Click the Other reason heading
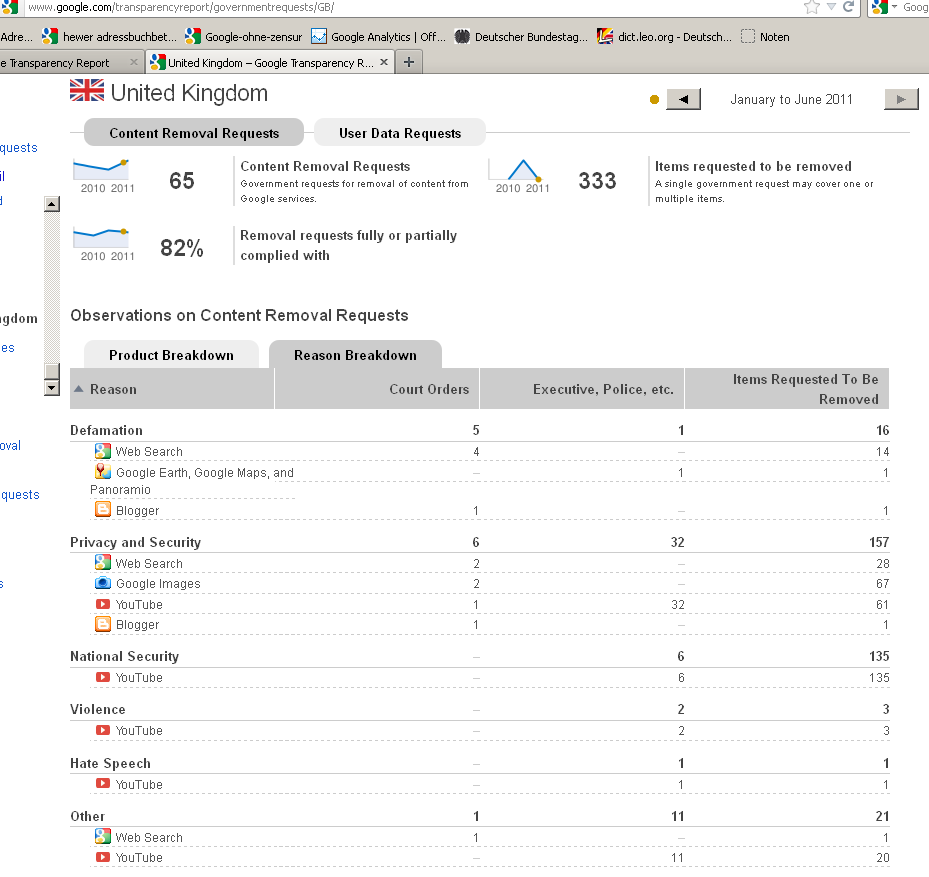 [x=87, y=816]
